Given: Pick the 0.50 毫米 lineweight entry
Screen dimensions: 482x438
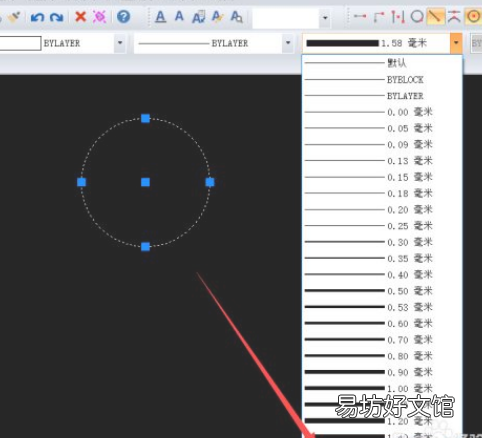Looking at the screenshot, I should coord(382,291).
